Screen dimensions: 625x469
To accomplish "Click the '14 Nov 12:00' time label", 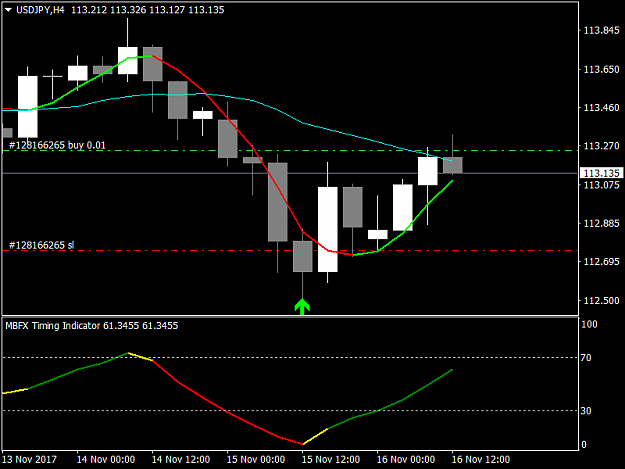I will click(x=181, y=459).
